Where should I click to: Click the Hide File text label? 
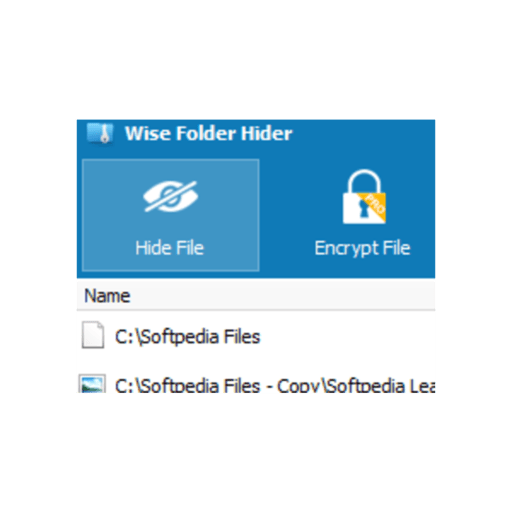(169, 248)
